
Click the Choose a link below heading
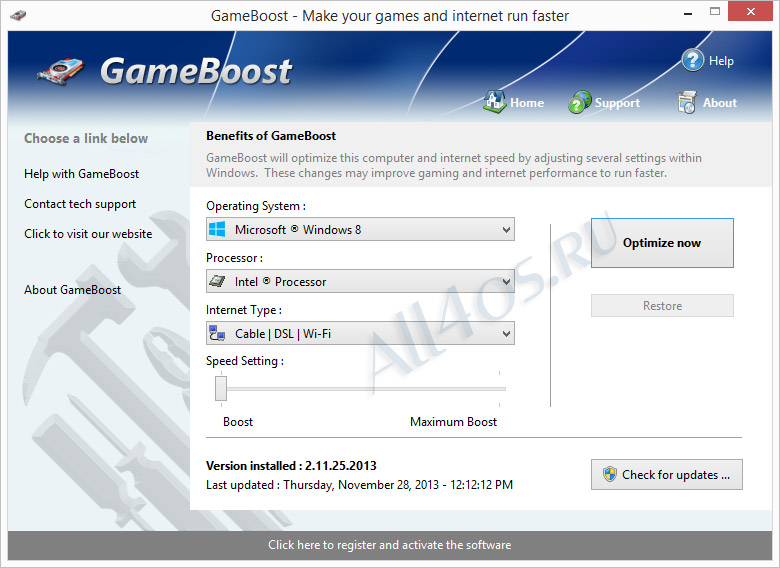coord(86,138)
